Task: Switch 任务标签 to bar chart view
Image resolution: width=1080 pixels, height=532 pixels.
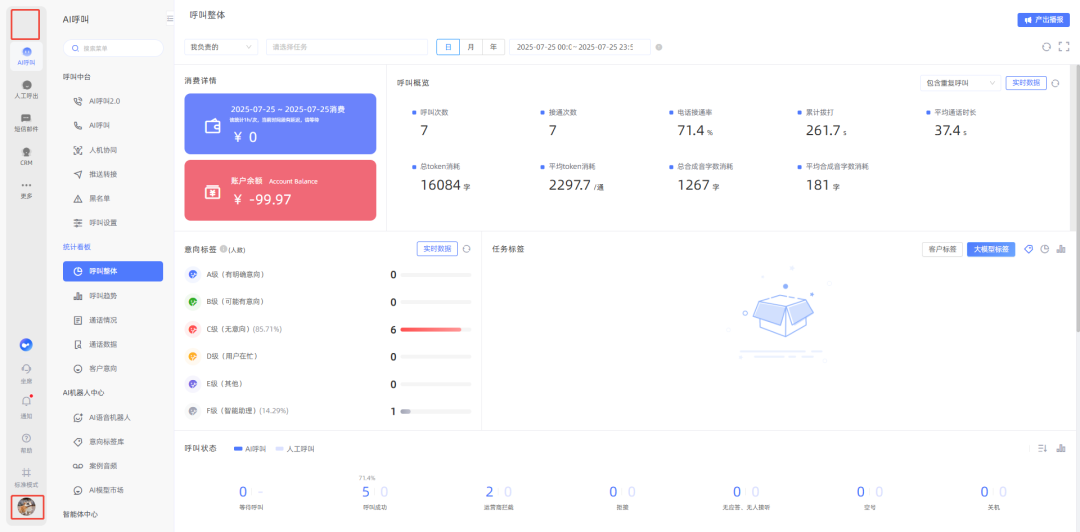Action: pyautogui.click(x=1061, y=249)
